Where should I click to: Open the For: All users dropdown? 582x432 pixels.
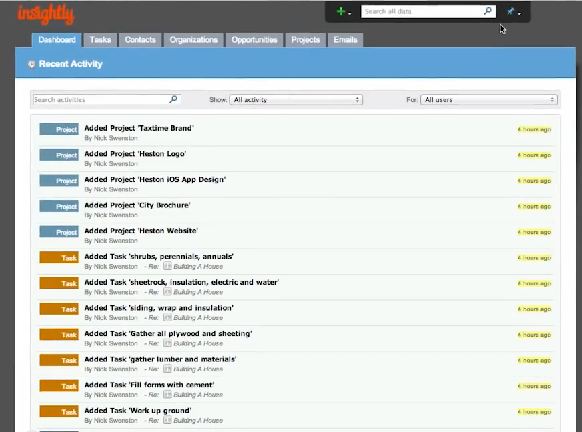tap(488, 99)
